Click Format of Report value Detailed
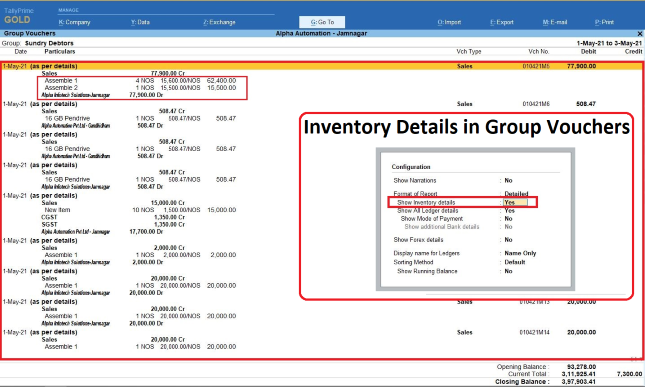Screen dimensions: 645x387 (x=516, y=194)
